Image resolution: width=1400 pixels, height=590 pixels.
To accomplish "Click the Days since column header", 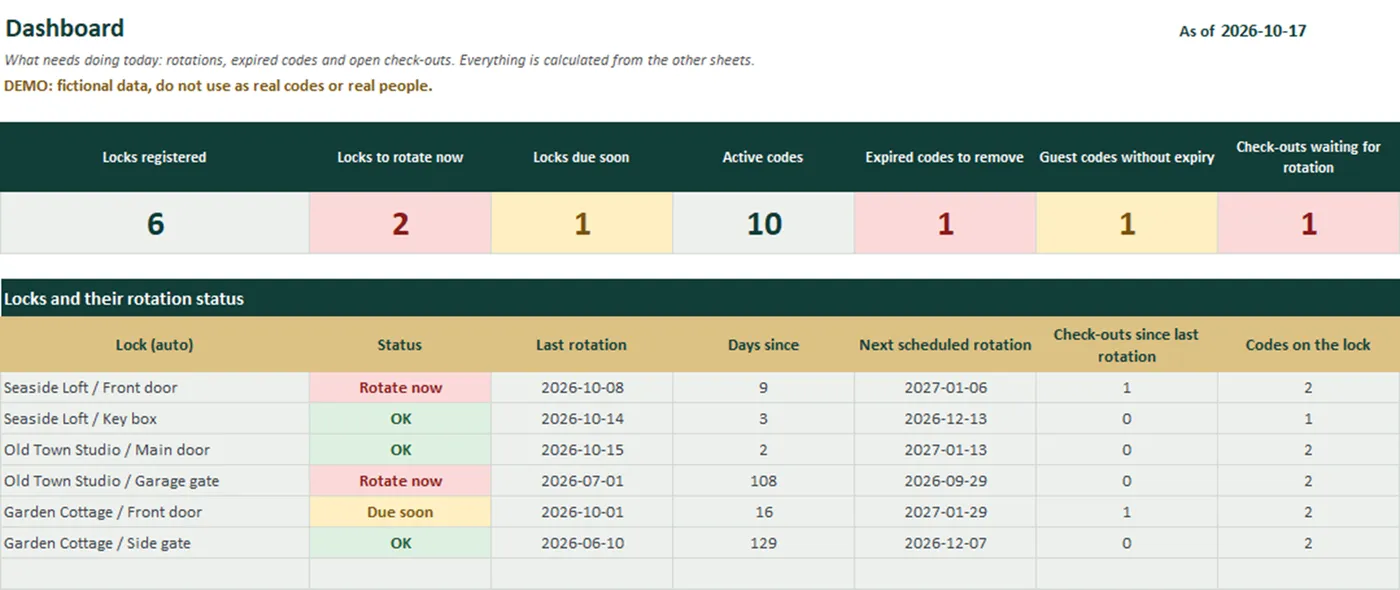I will pyautogui.click(x=763, y=345).
